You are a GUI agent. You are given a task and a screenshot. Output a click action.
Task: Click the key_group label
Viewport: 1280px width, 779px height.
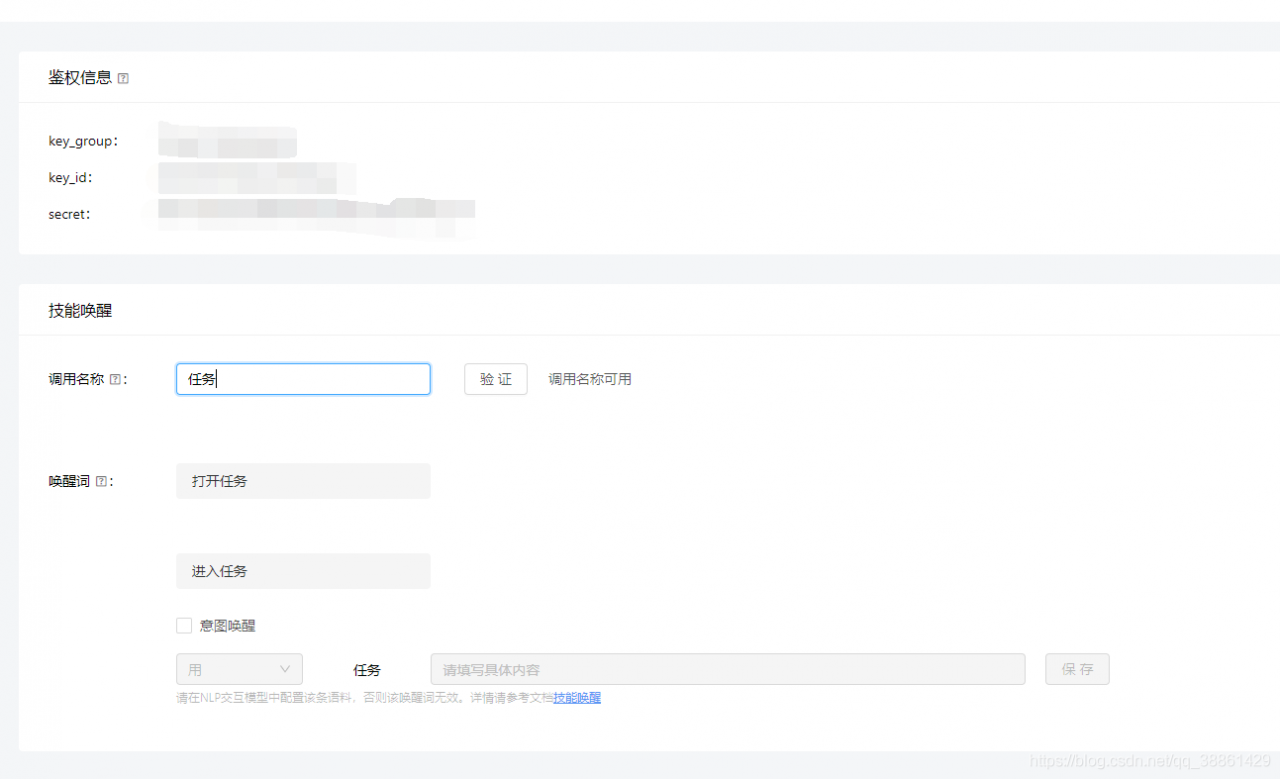coord(83,141)
